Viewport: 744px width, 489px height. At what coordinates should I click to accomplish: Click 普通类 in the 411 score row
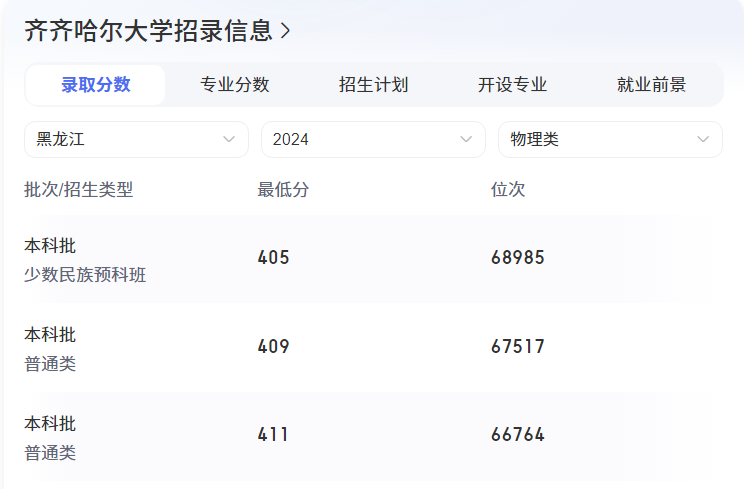click(50, 453)
